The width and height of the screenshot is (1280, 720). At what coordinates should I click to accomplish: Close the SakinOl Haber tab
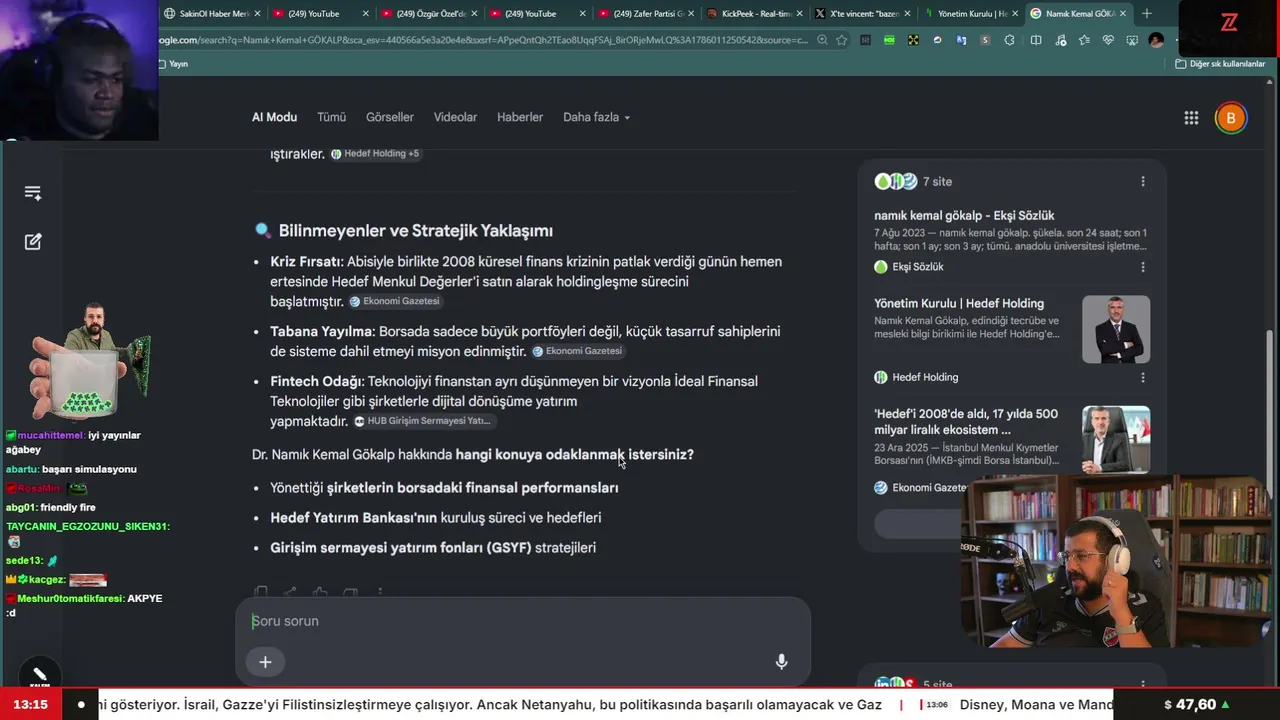click(257, 14)
